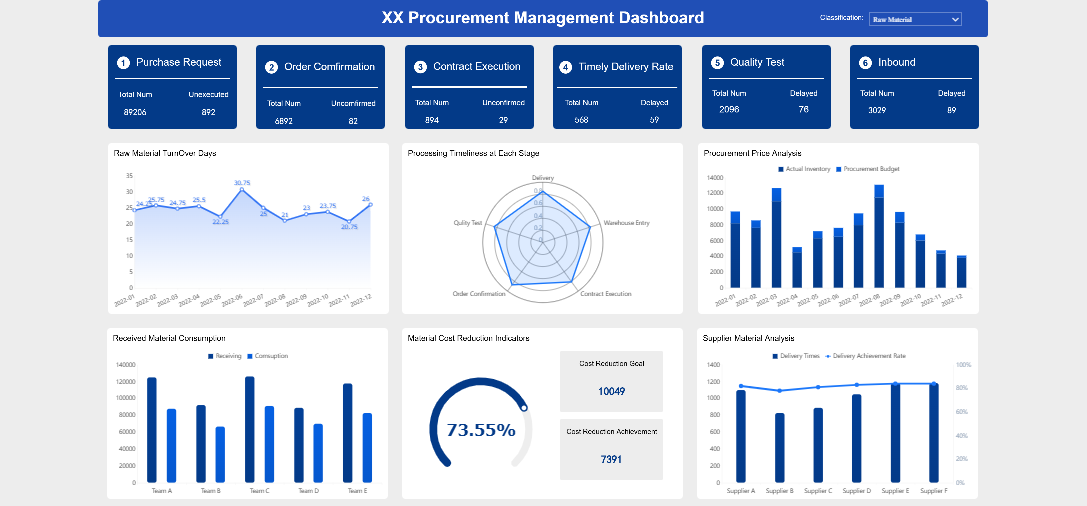
Task: Click the Received Material Consumption chart title
Action: 169,338
